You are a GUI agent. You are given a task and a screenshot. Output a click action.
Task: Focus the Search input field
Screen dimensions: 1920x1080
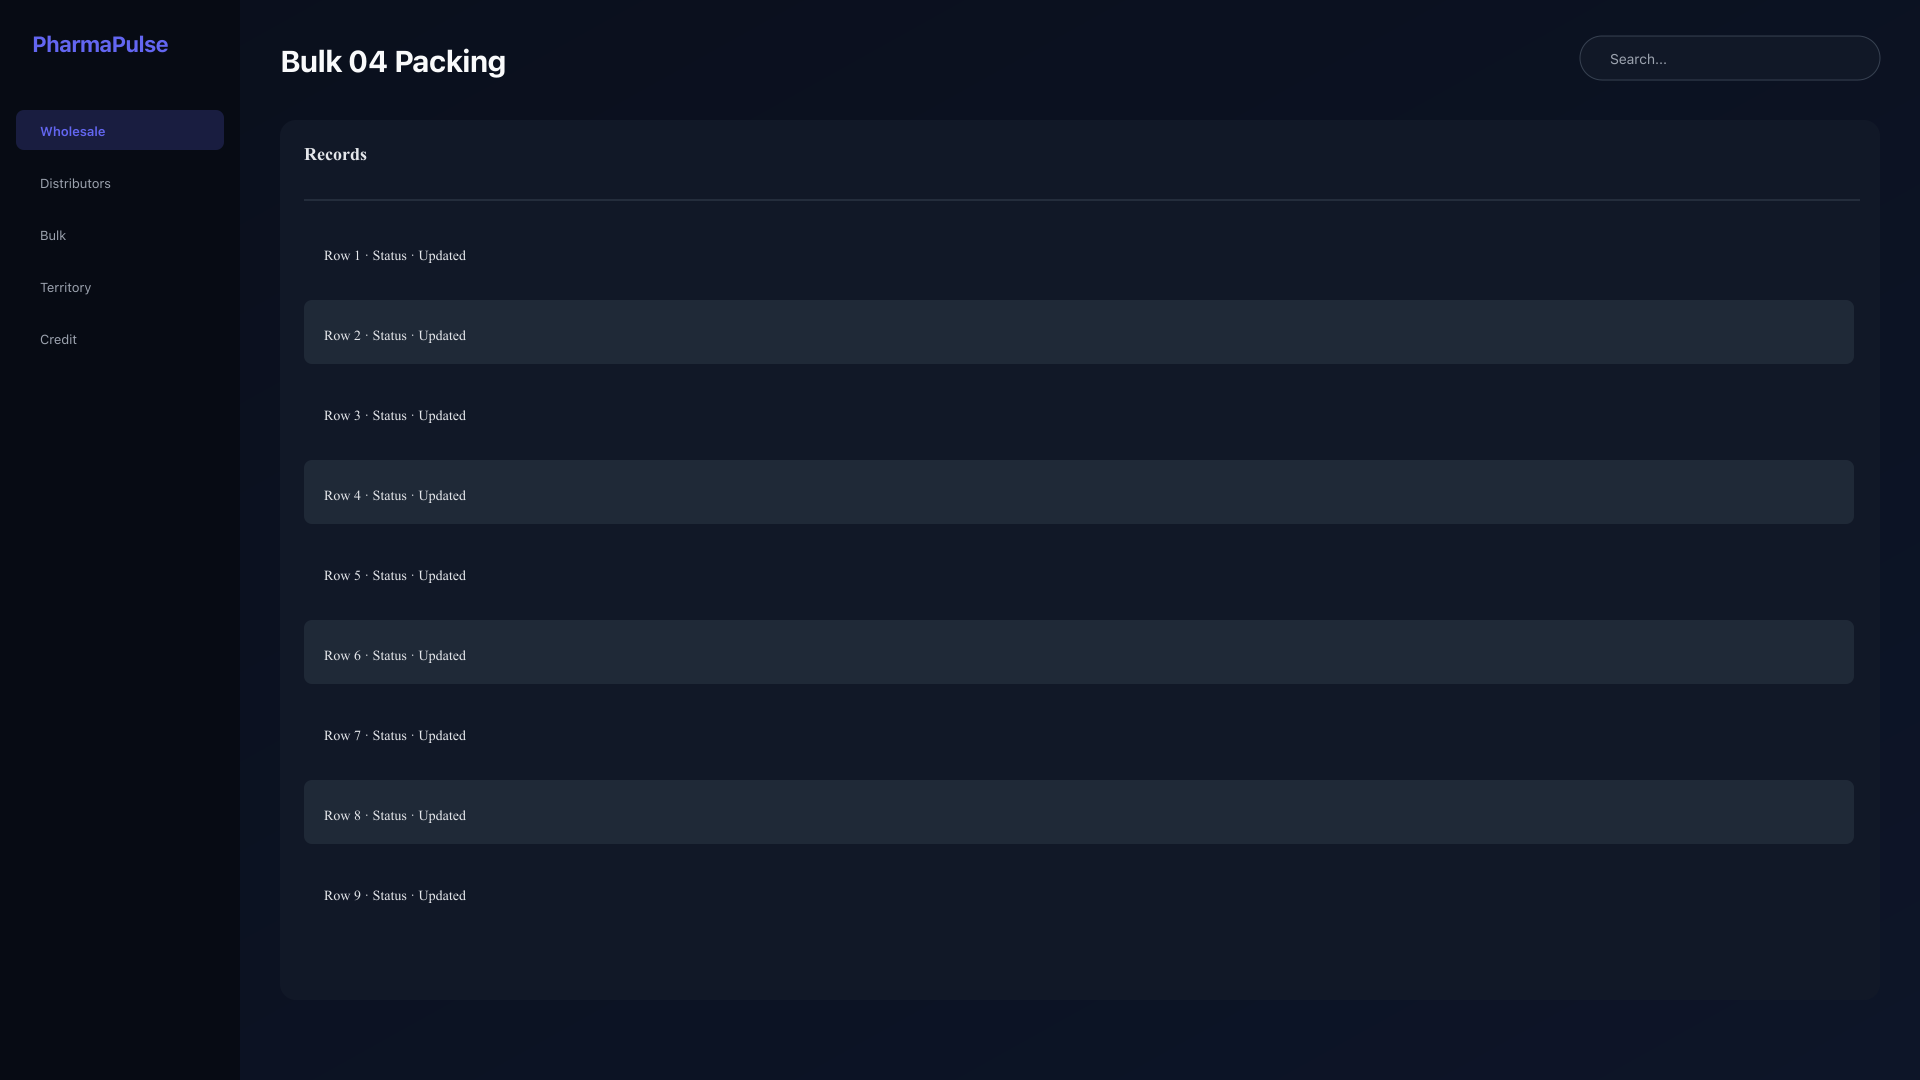coord(1729,58)
